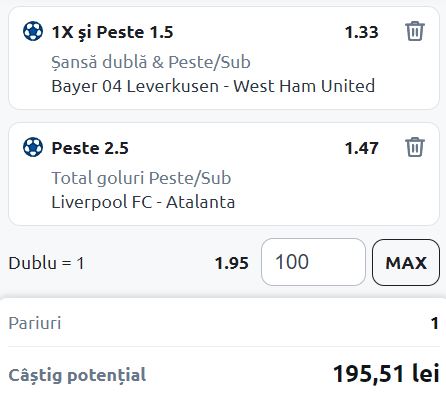The width and height of the screenshot is (446, 397).
Task: Click the 1X și Peste 1.5 title
Action: coord(112,33)
